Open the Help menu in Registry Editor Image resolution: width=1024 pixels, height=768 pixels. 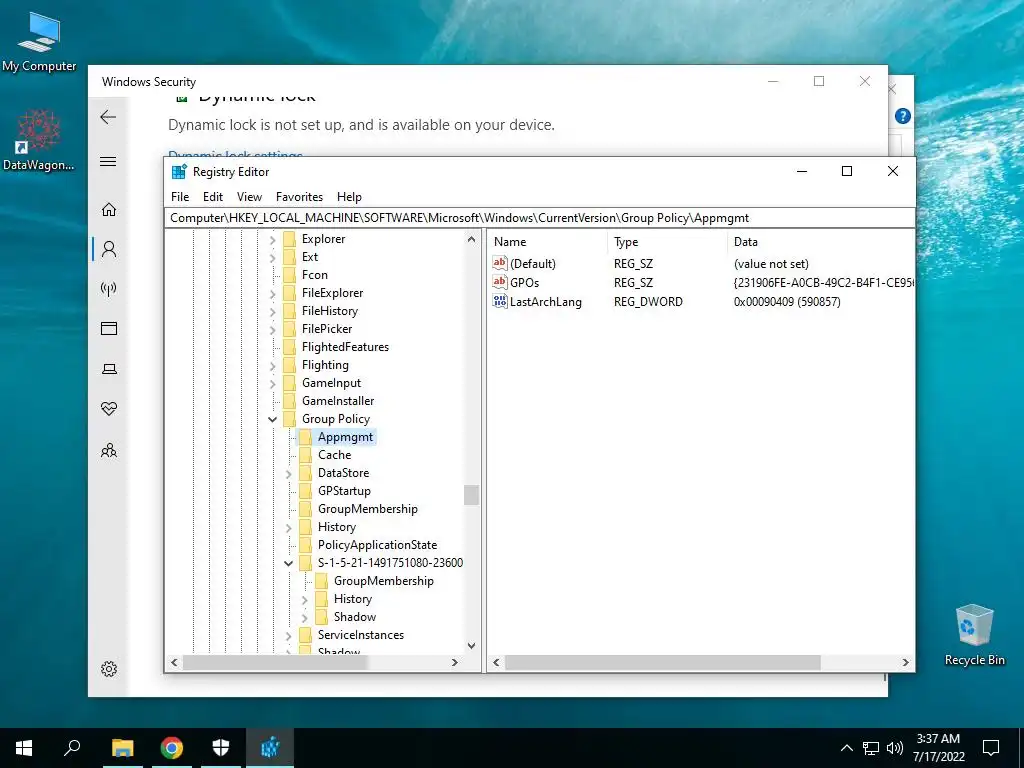(349, 197)
